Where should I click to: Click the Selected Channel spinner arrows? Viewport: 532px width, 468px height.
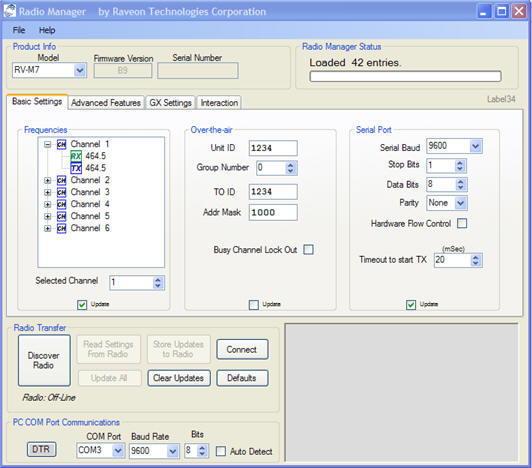158,283
